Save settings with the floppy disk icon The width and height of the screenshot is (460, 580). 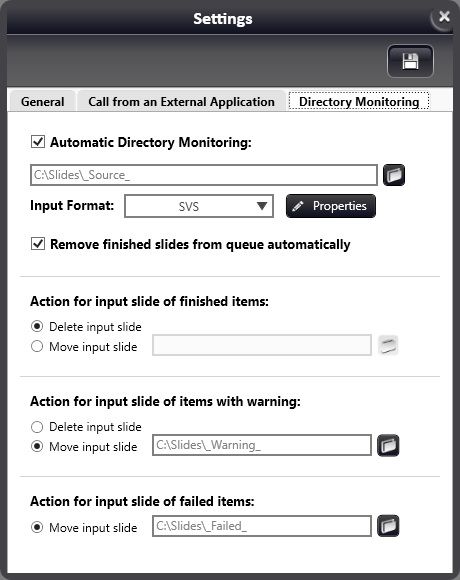(410, 61)
